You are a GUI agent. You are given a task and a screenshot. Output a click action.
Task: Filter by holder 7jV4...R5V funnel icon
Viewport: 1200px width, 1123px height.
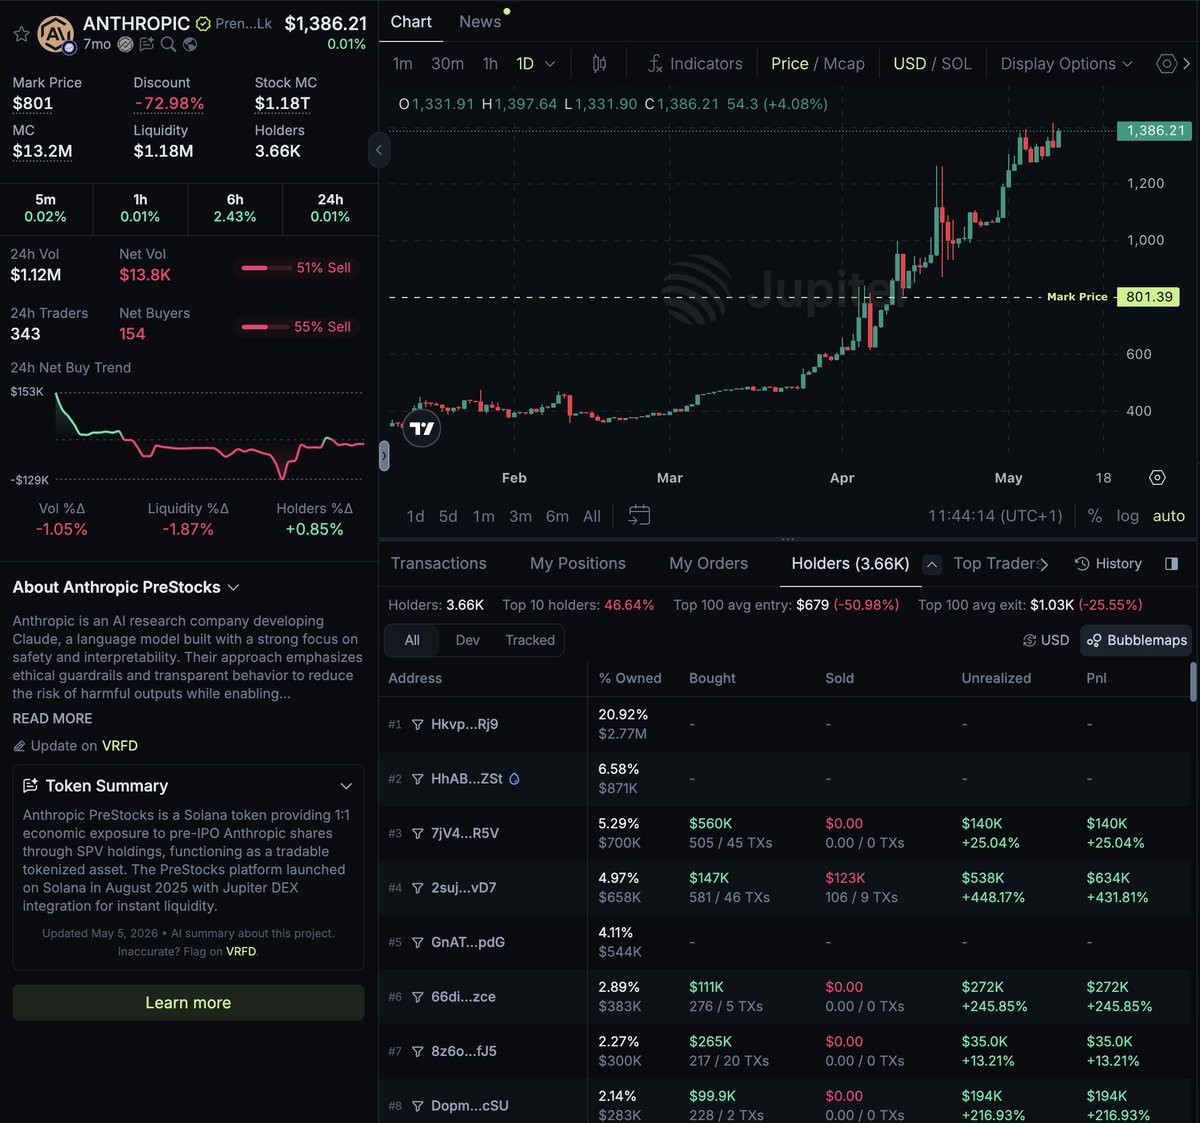tap(418, 833)
